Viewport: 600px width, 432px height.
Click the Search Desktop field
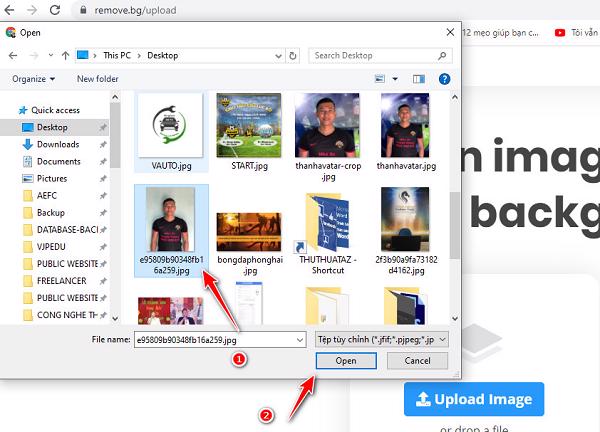click(374, 55)
